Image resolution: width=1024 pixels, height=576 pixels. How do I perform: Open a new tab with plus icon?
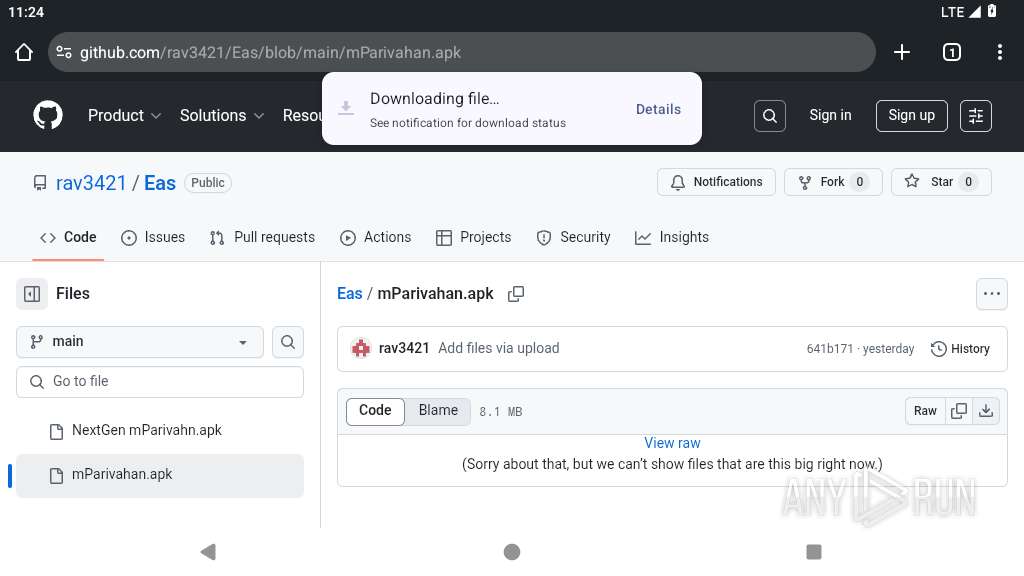[902, 52]
